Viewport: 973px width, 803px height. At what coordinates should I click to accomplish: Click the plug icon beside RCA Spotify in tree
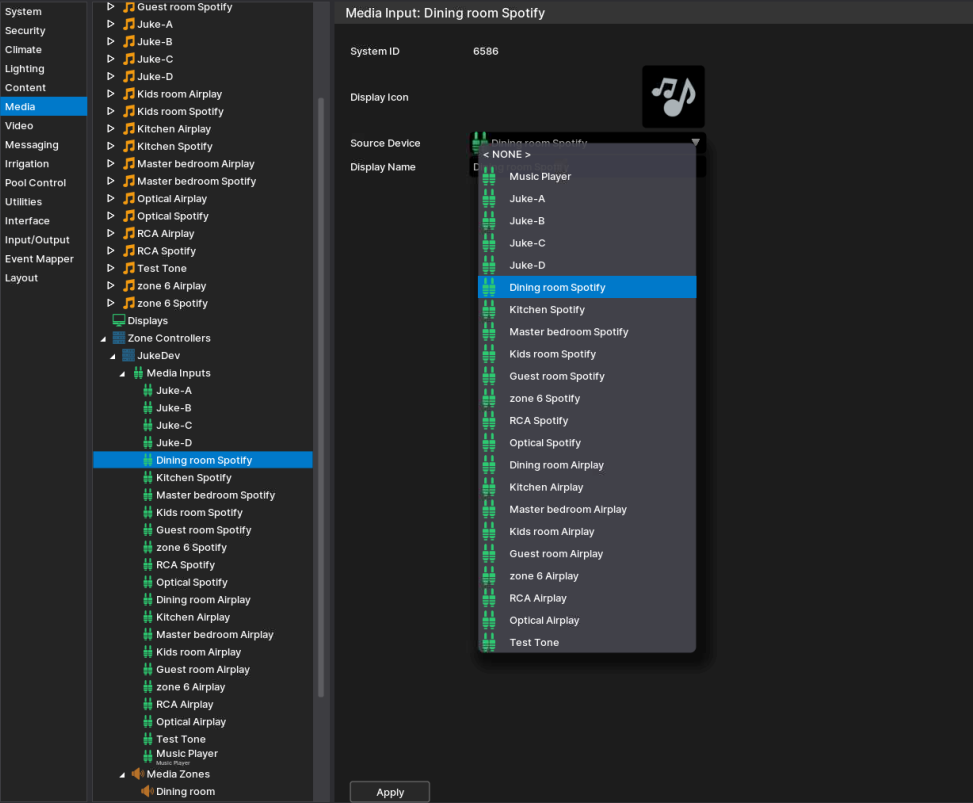coord(148,565)
